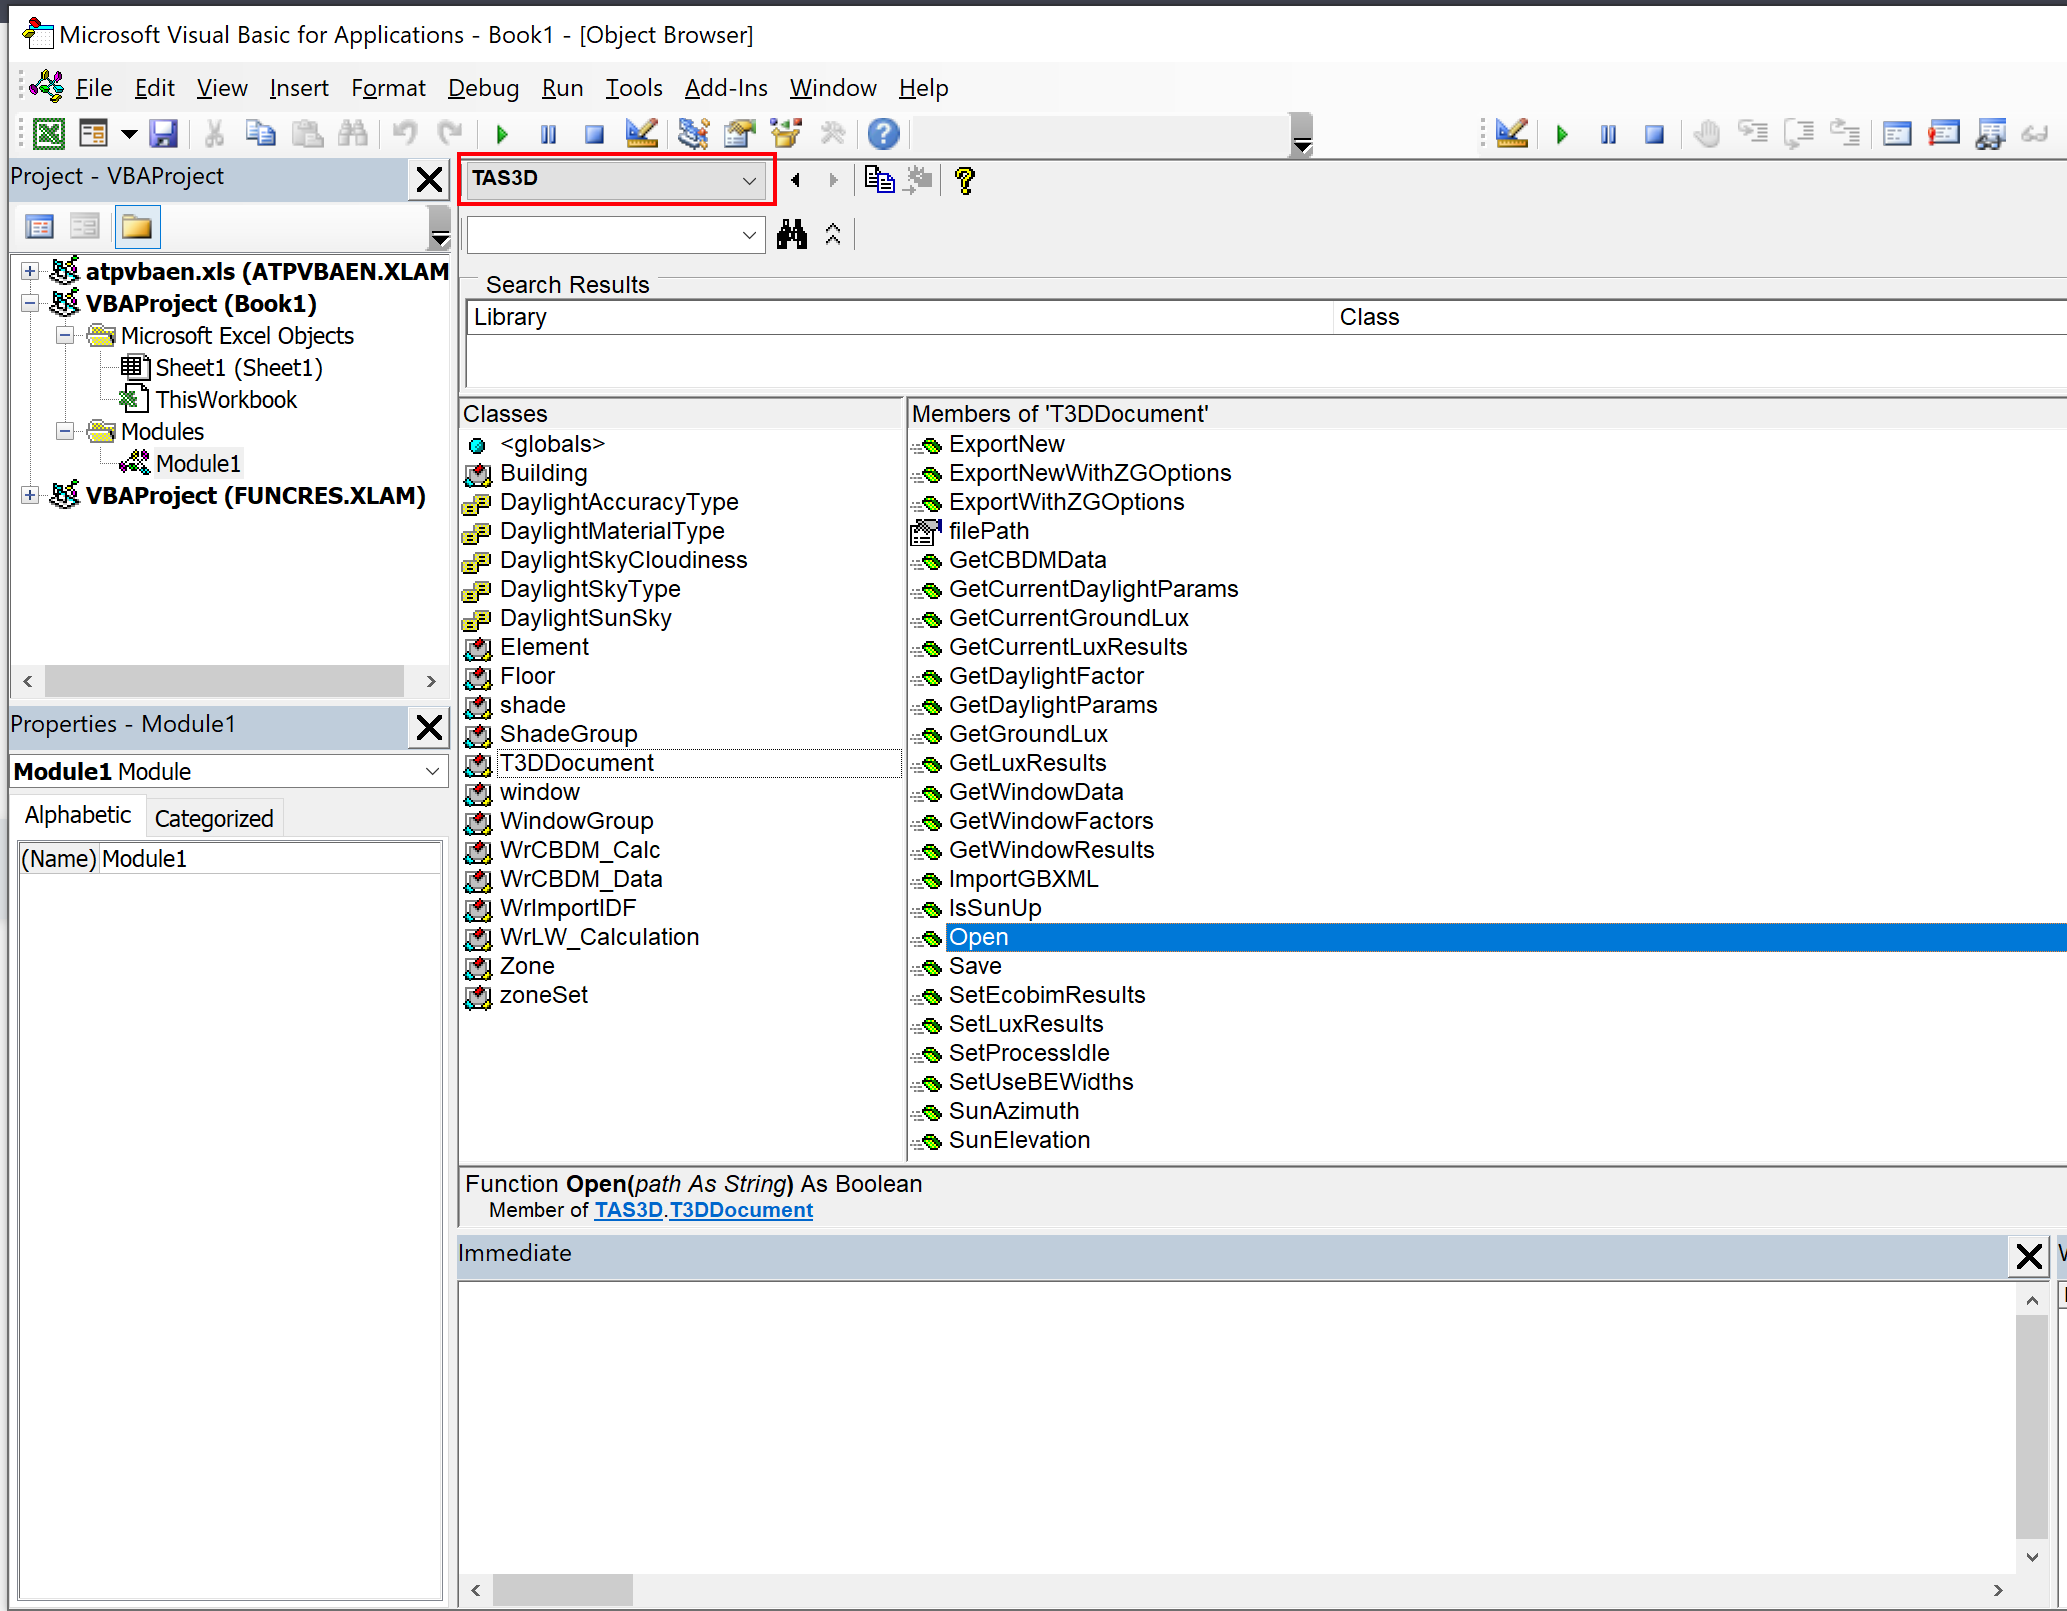Open the search text combo box dropdown
This screenshot has width=2067, height=1611.
[x=749, y=236]
